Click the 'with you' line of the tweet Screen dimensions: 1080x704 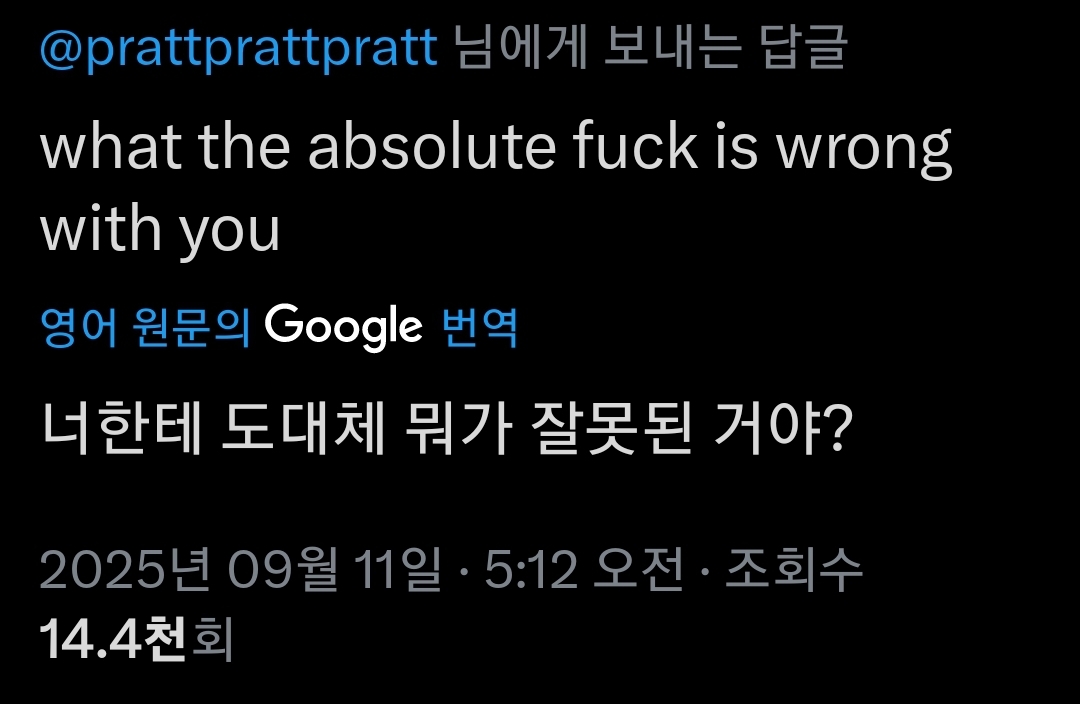pos(160,230)
